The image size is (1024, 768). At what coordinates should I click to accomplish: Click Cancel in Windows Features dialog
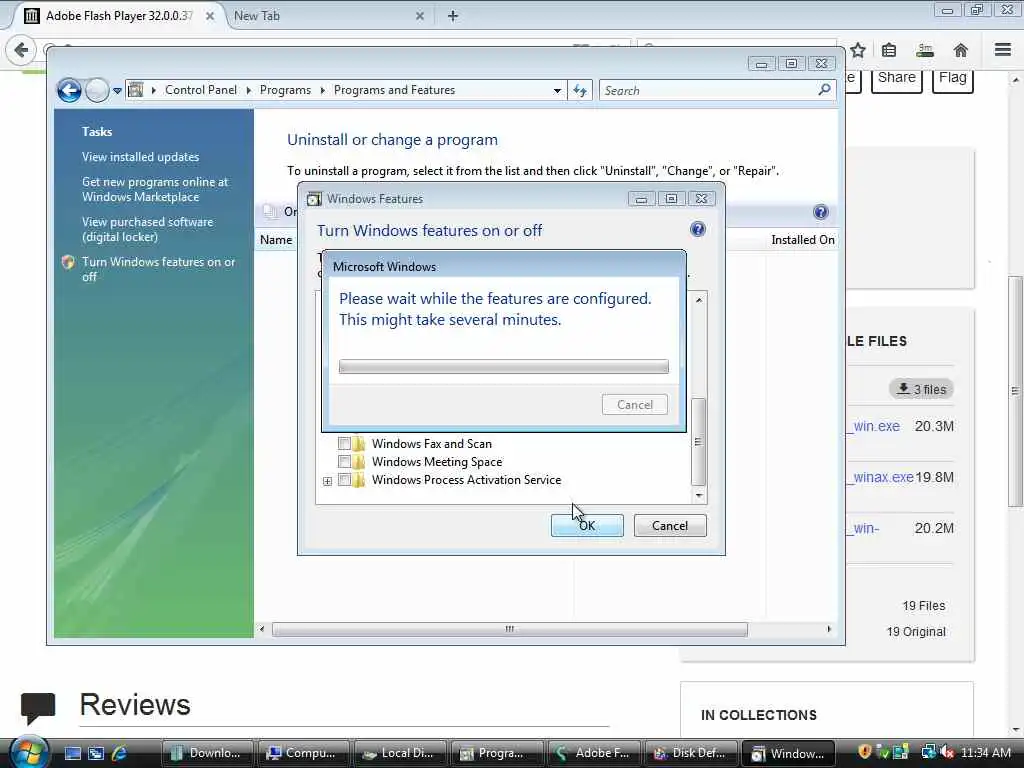pyautogui.click(x=670, y=526)
